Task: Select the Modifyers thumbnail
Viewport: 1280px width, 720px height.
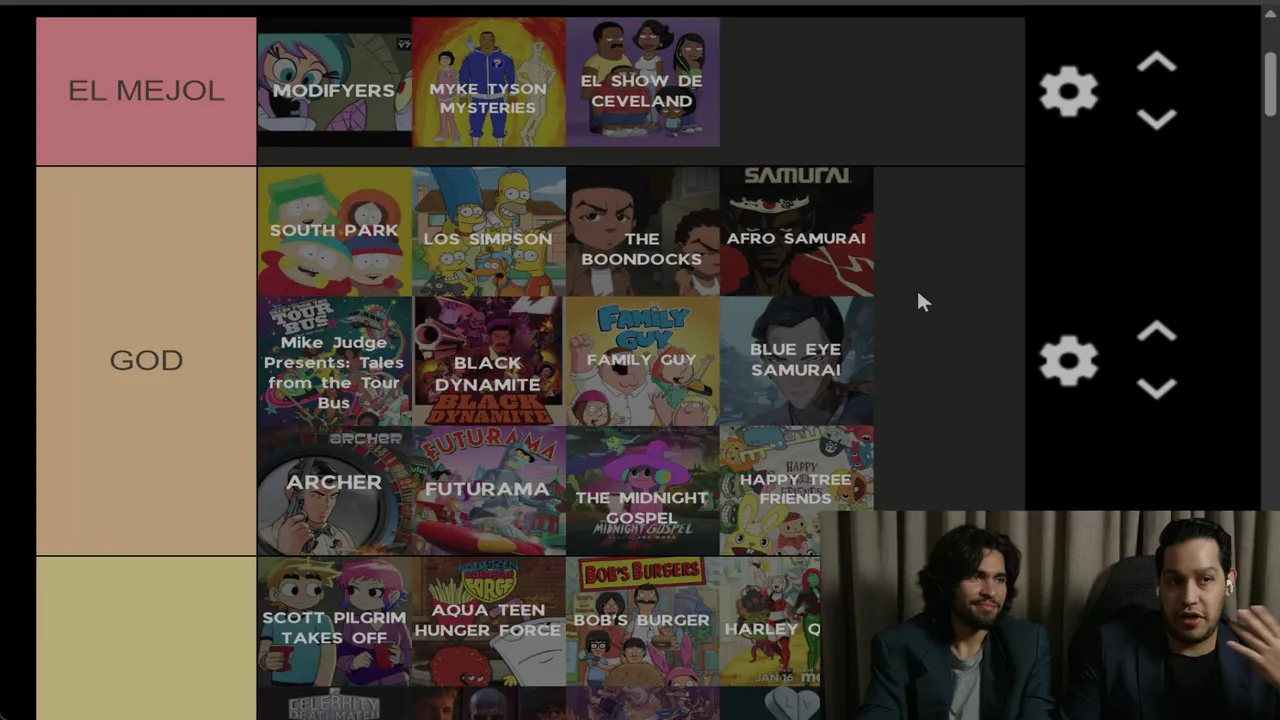Action: click(x=334, y=82)
